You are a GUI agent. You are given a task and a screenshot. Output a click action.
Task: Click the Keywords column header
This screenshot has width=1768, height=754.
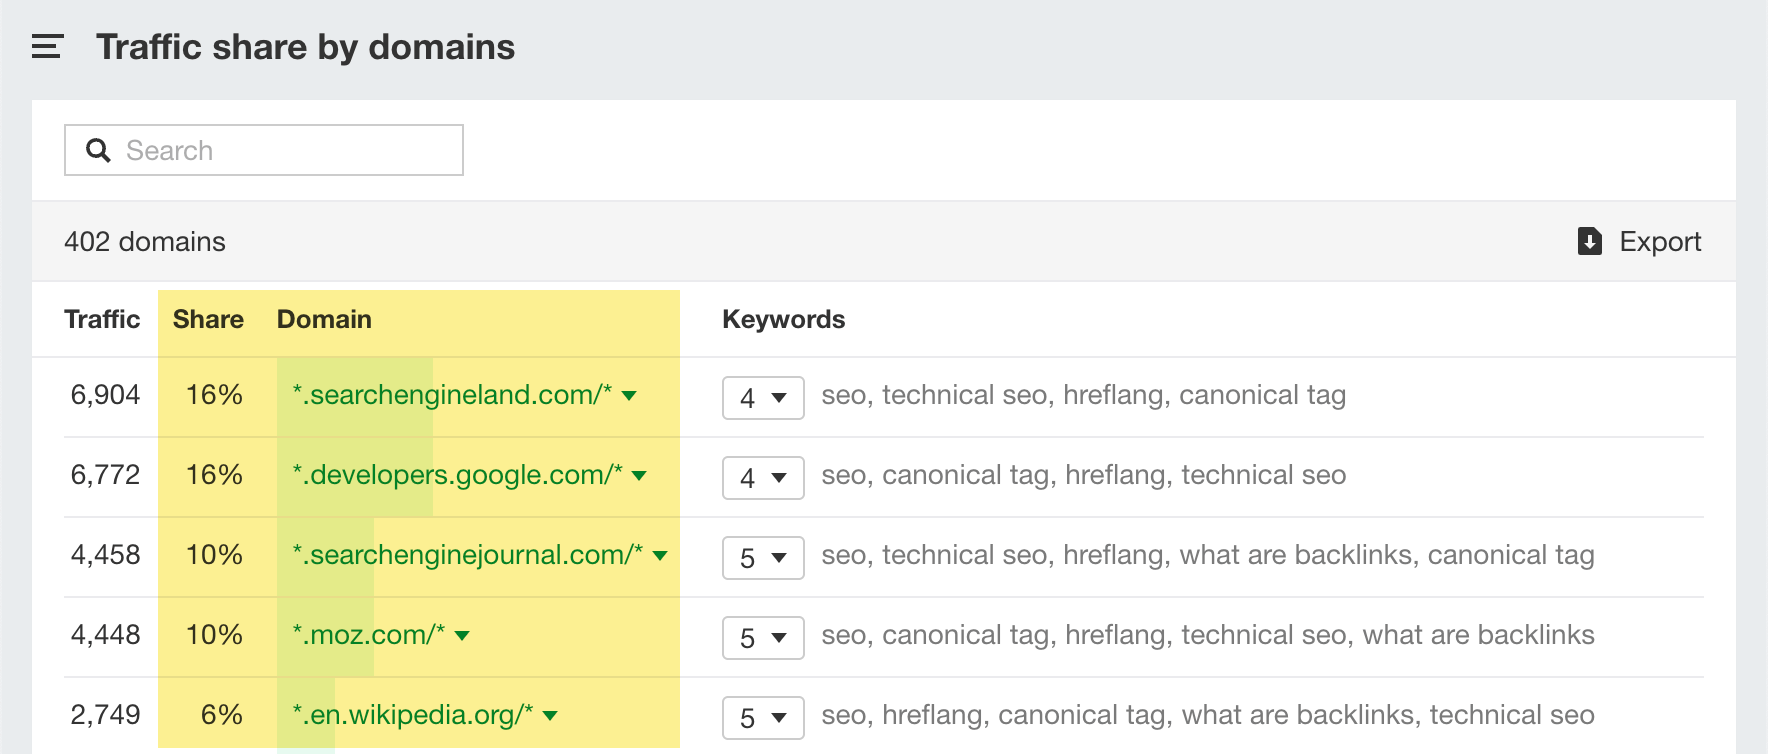(x=783, y=319)
